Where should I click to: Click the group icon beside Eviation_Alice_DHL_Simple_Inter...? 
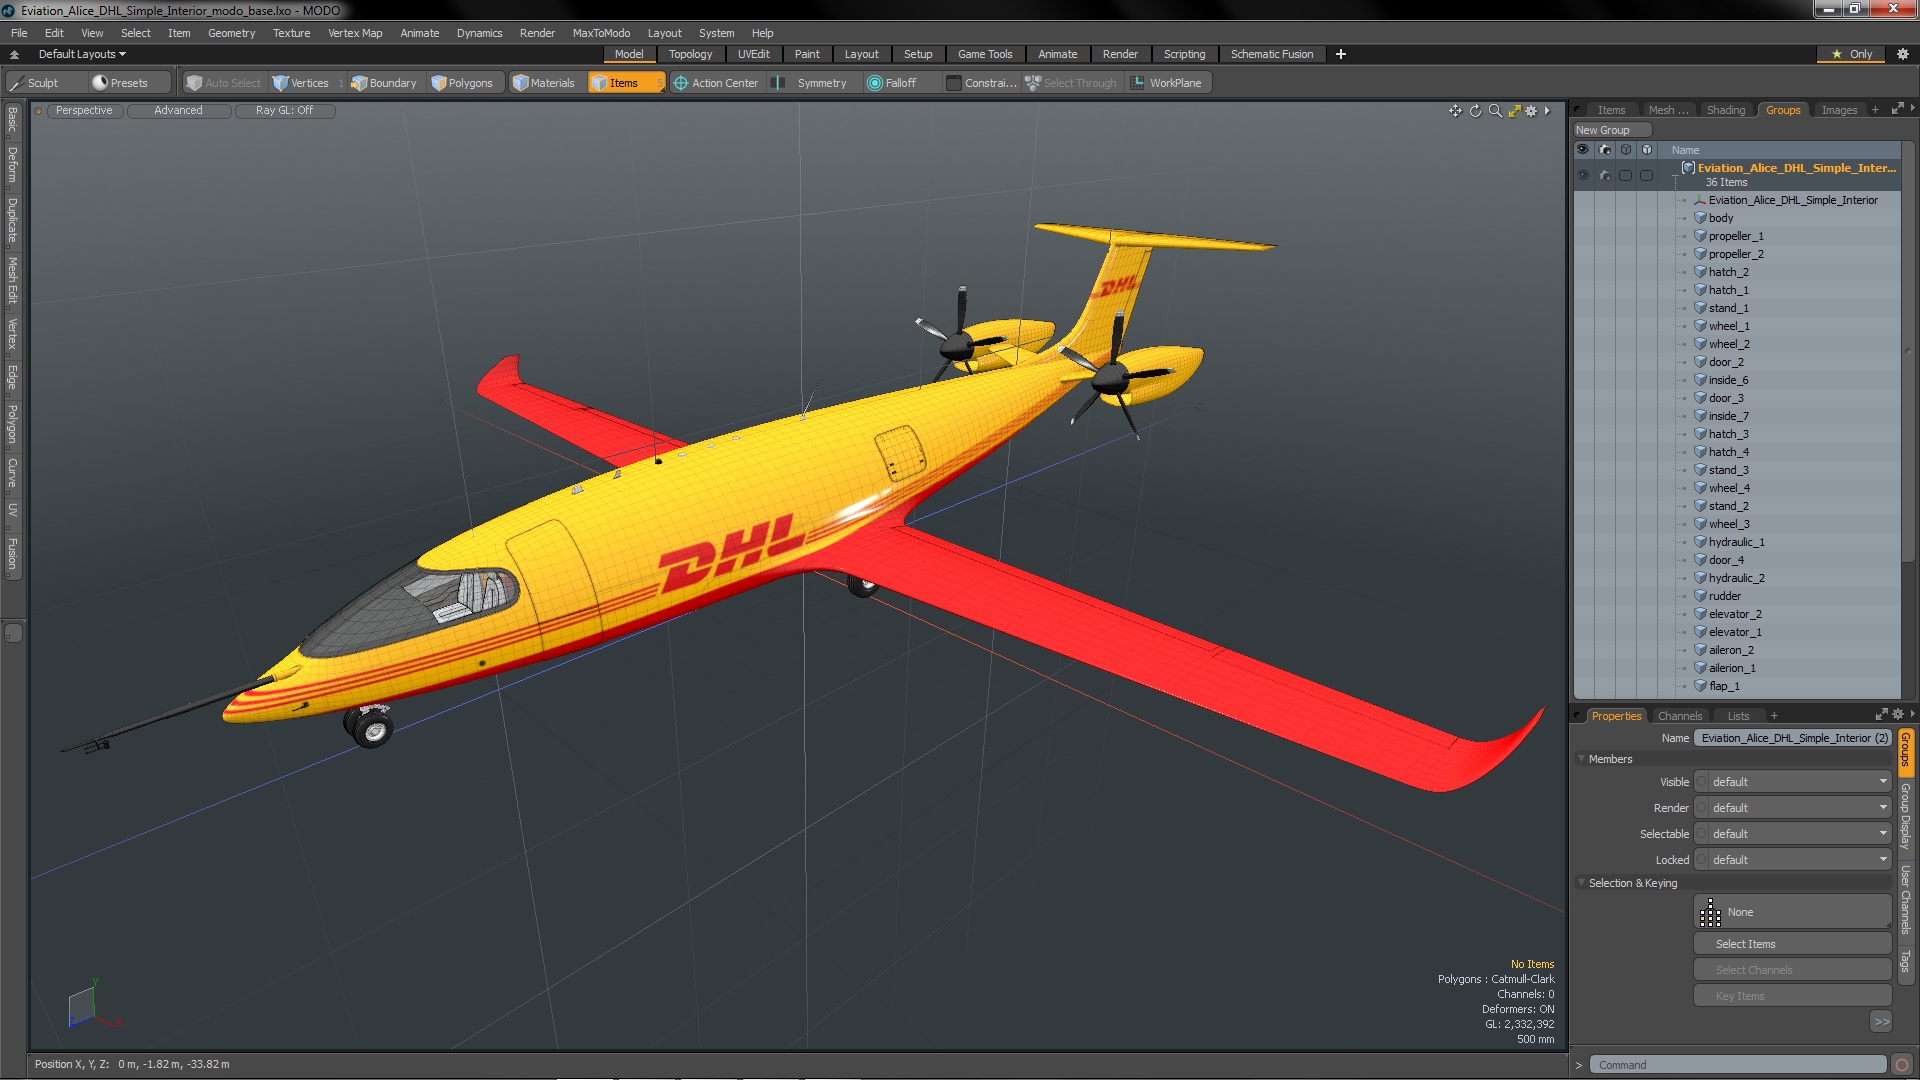click(1688, 168)
